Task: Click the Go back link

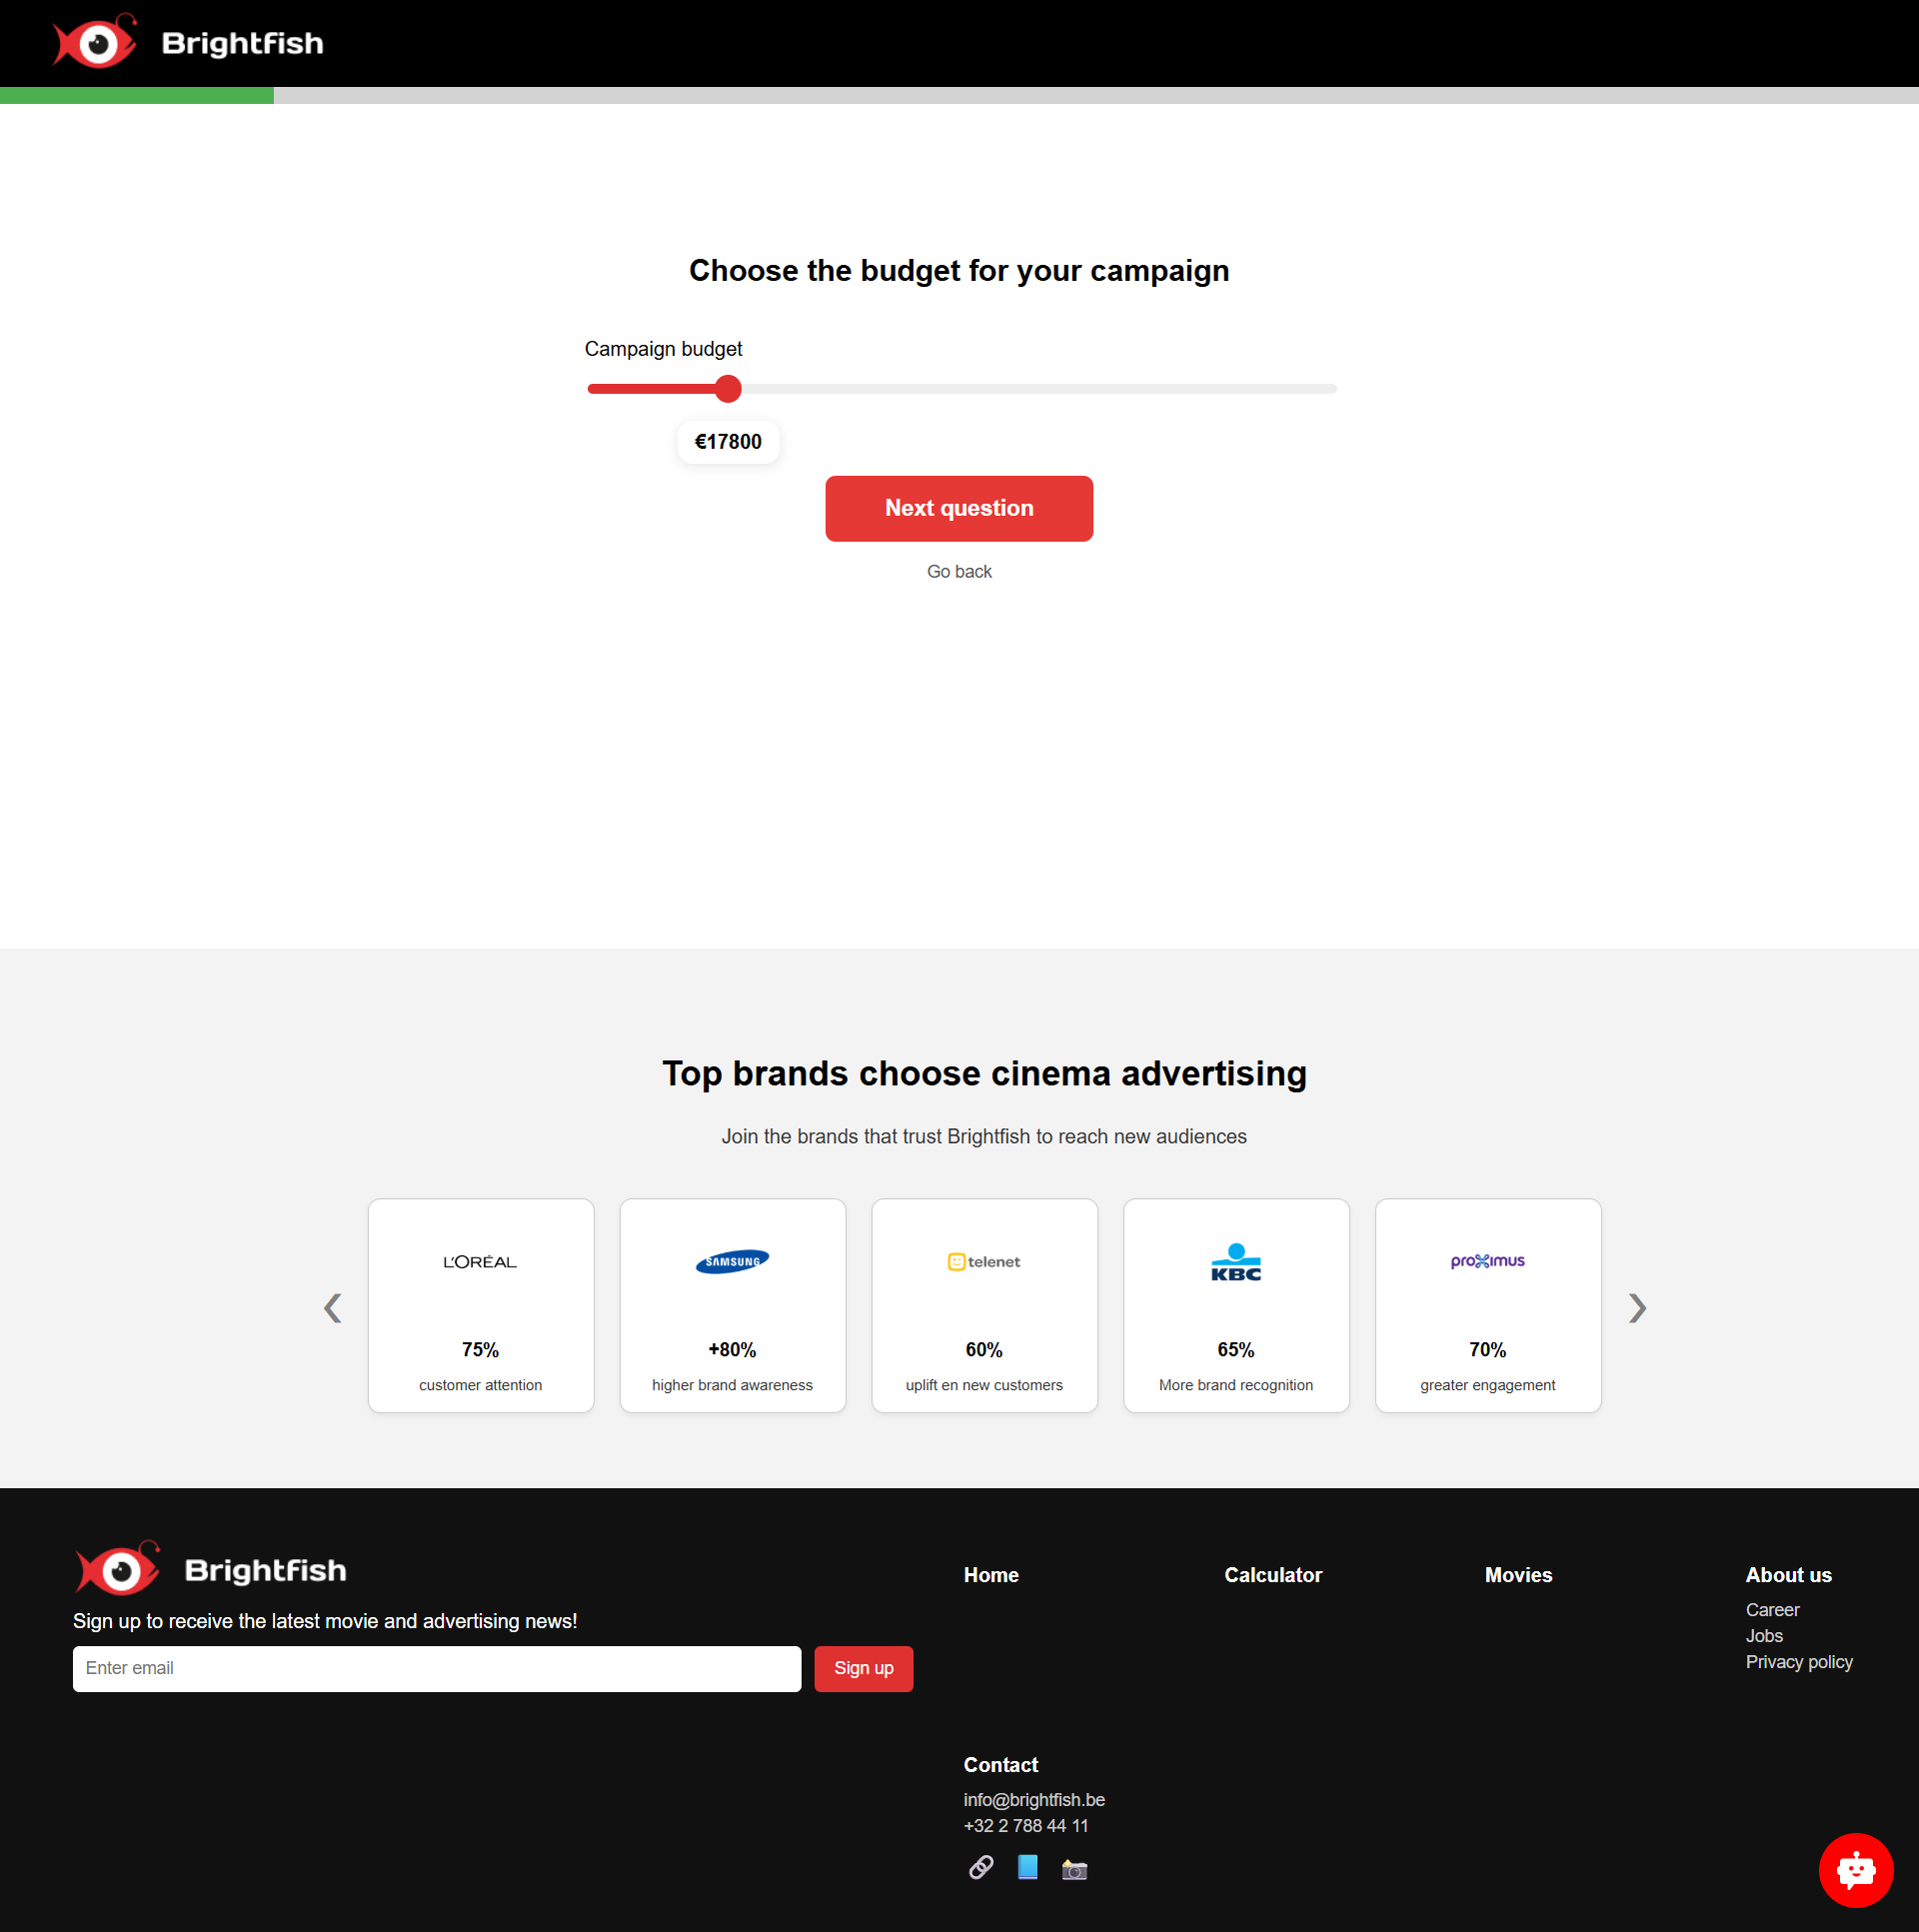Action: [959, 571]
